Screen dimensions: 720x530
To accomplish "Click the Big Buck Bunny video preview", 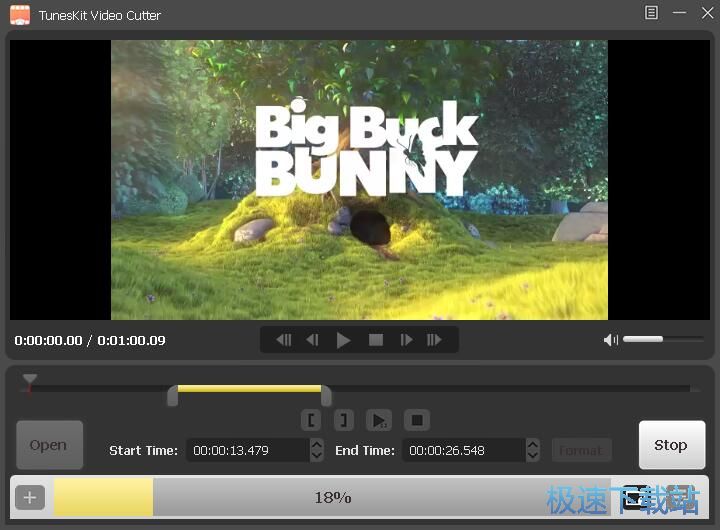I will pyautogui.click(x=360, y=180).
